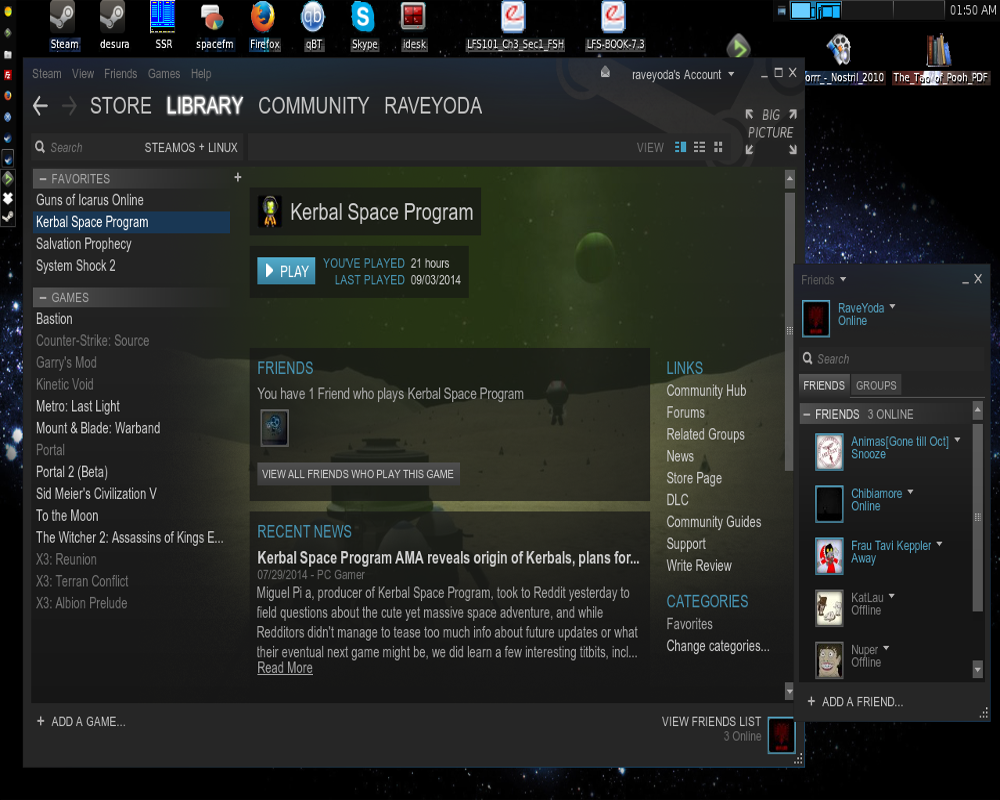The height and width of the screenshot is (800, 1000).
Task: Click Add a Game
Action: tap(81, 722)
